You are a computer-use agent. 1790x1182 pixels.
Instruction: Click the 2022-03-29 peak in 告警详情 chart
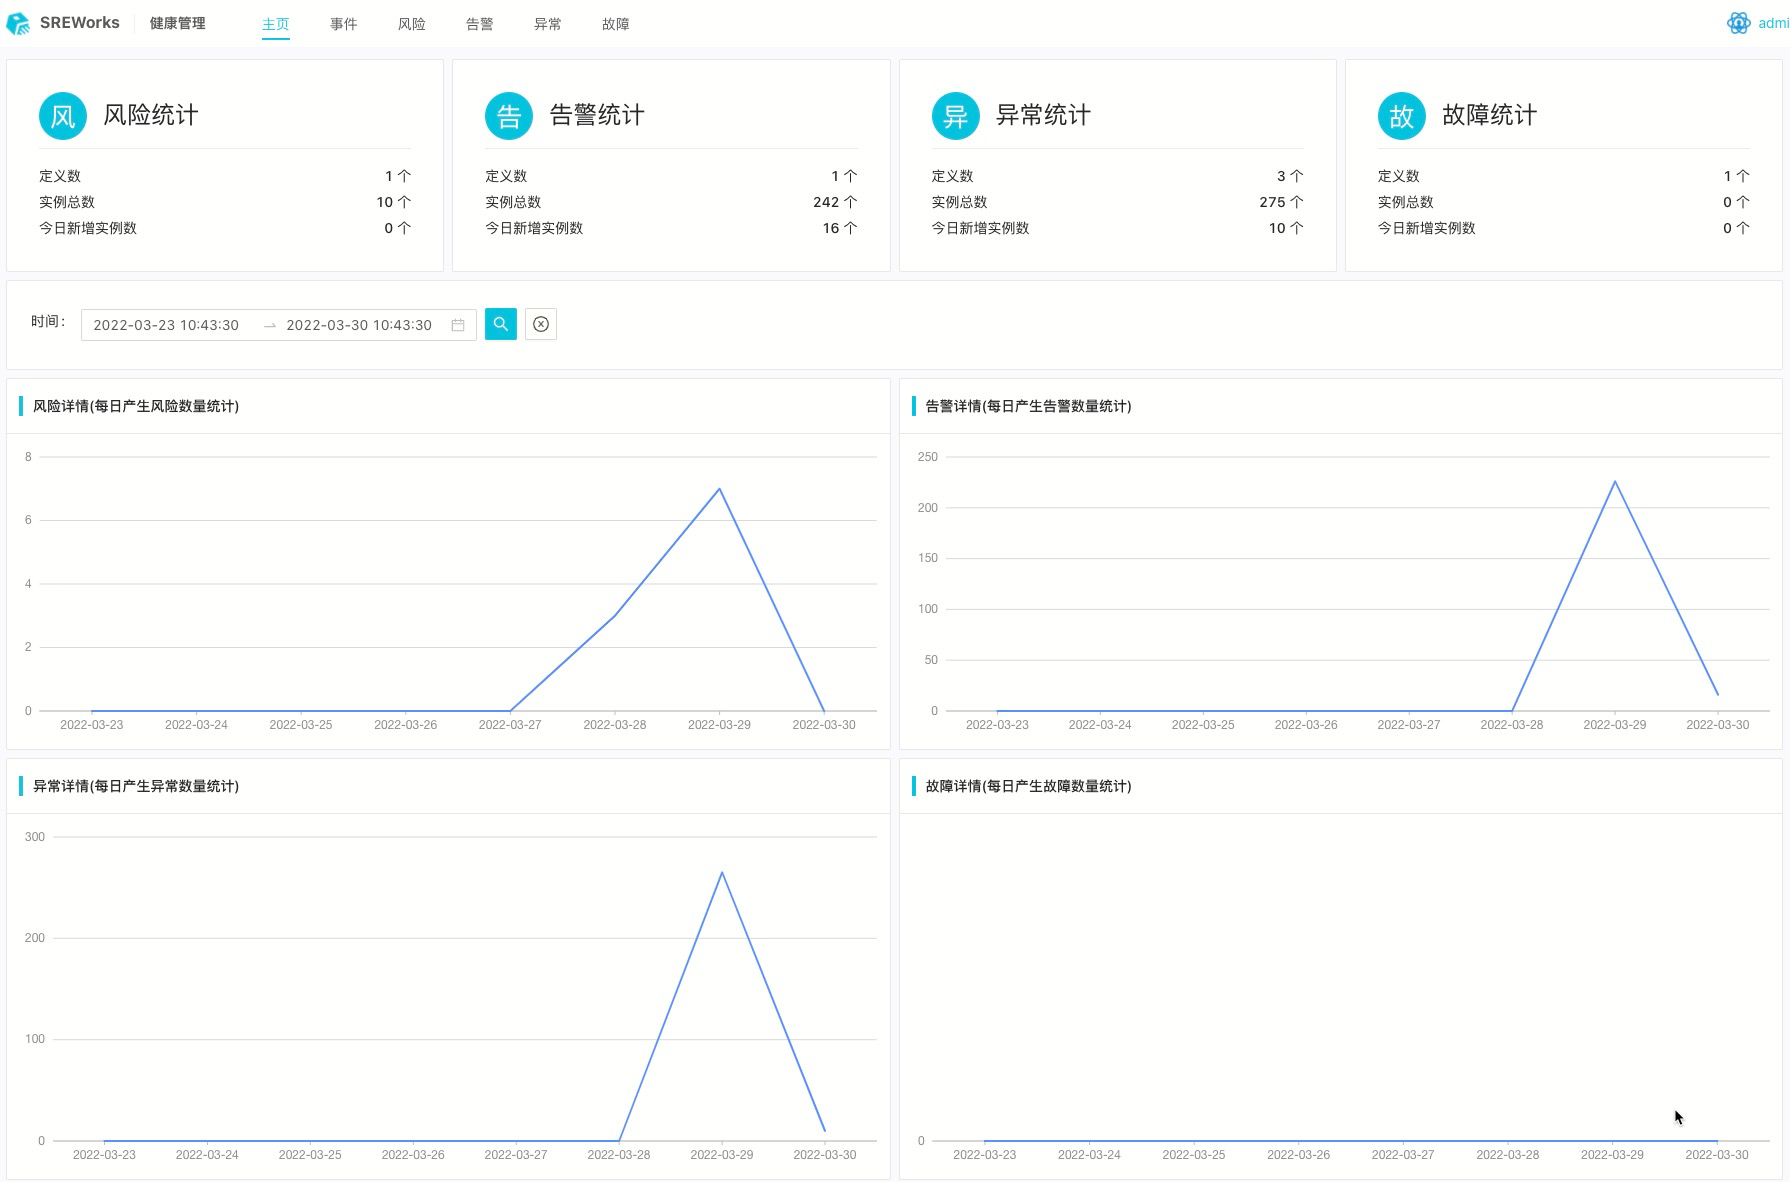(1614, 482)
